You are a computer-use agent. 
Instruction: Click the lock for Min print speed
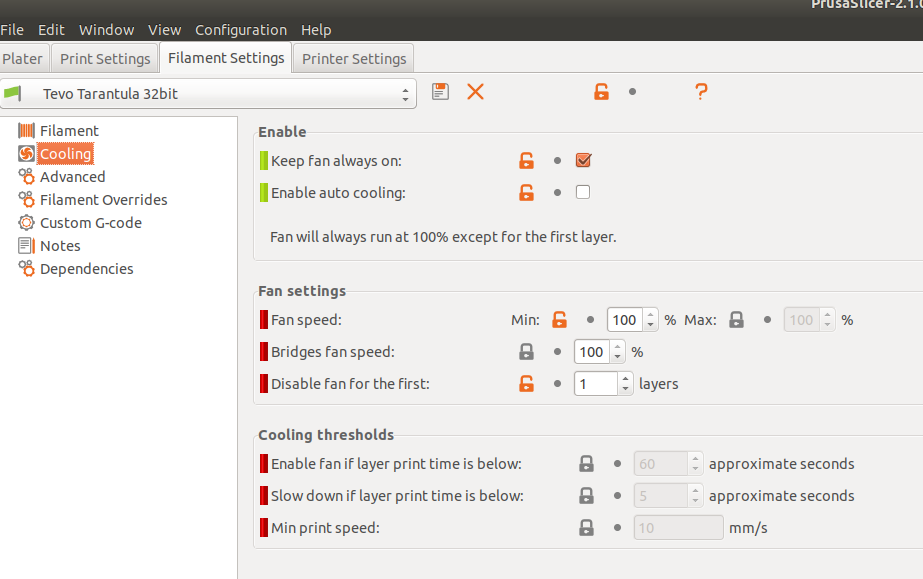point(586,527)
